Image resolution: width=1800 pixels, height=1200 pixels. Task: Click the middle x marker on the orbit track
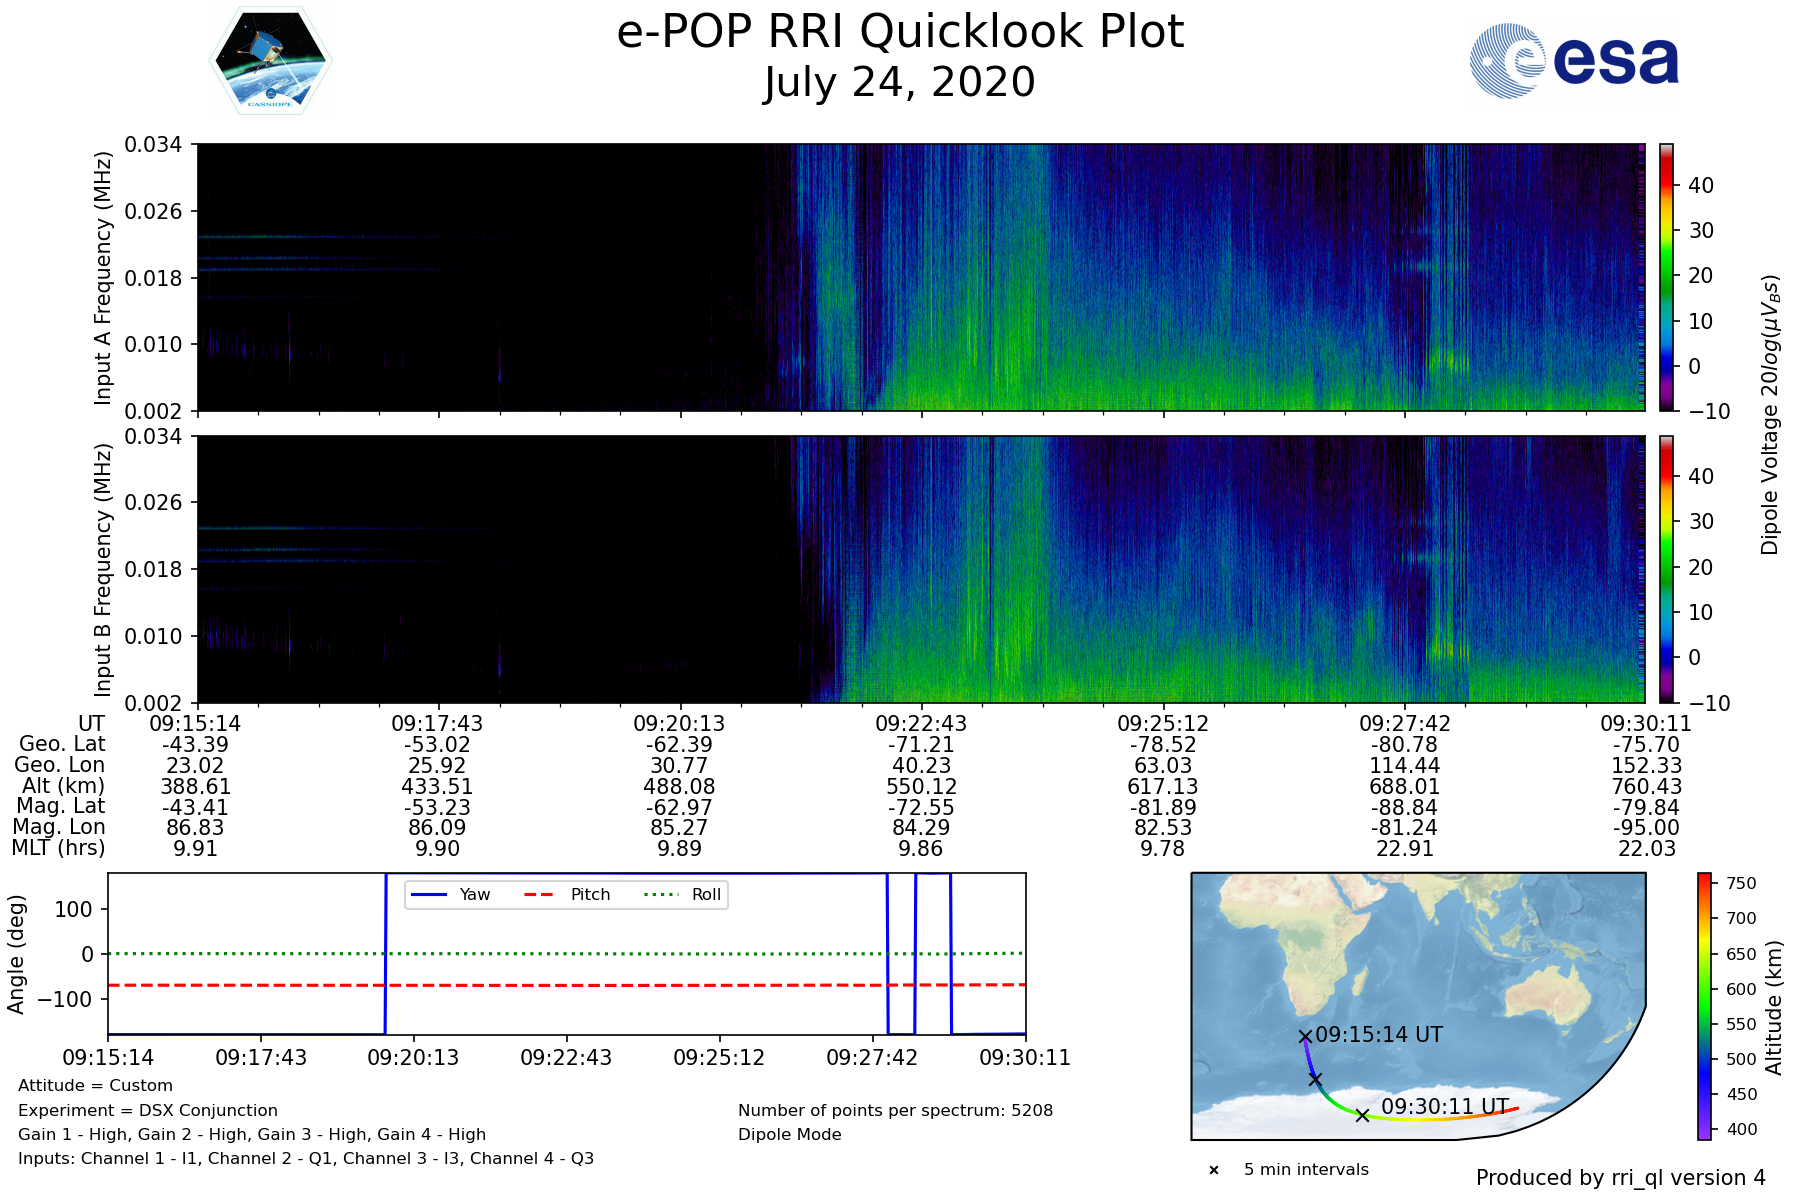(x=1316, y=1079)
